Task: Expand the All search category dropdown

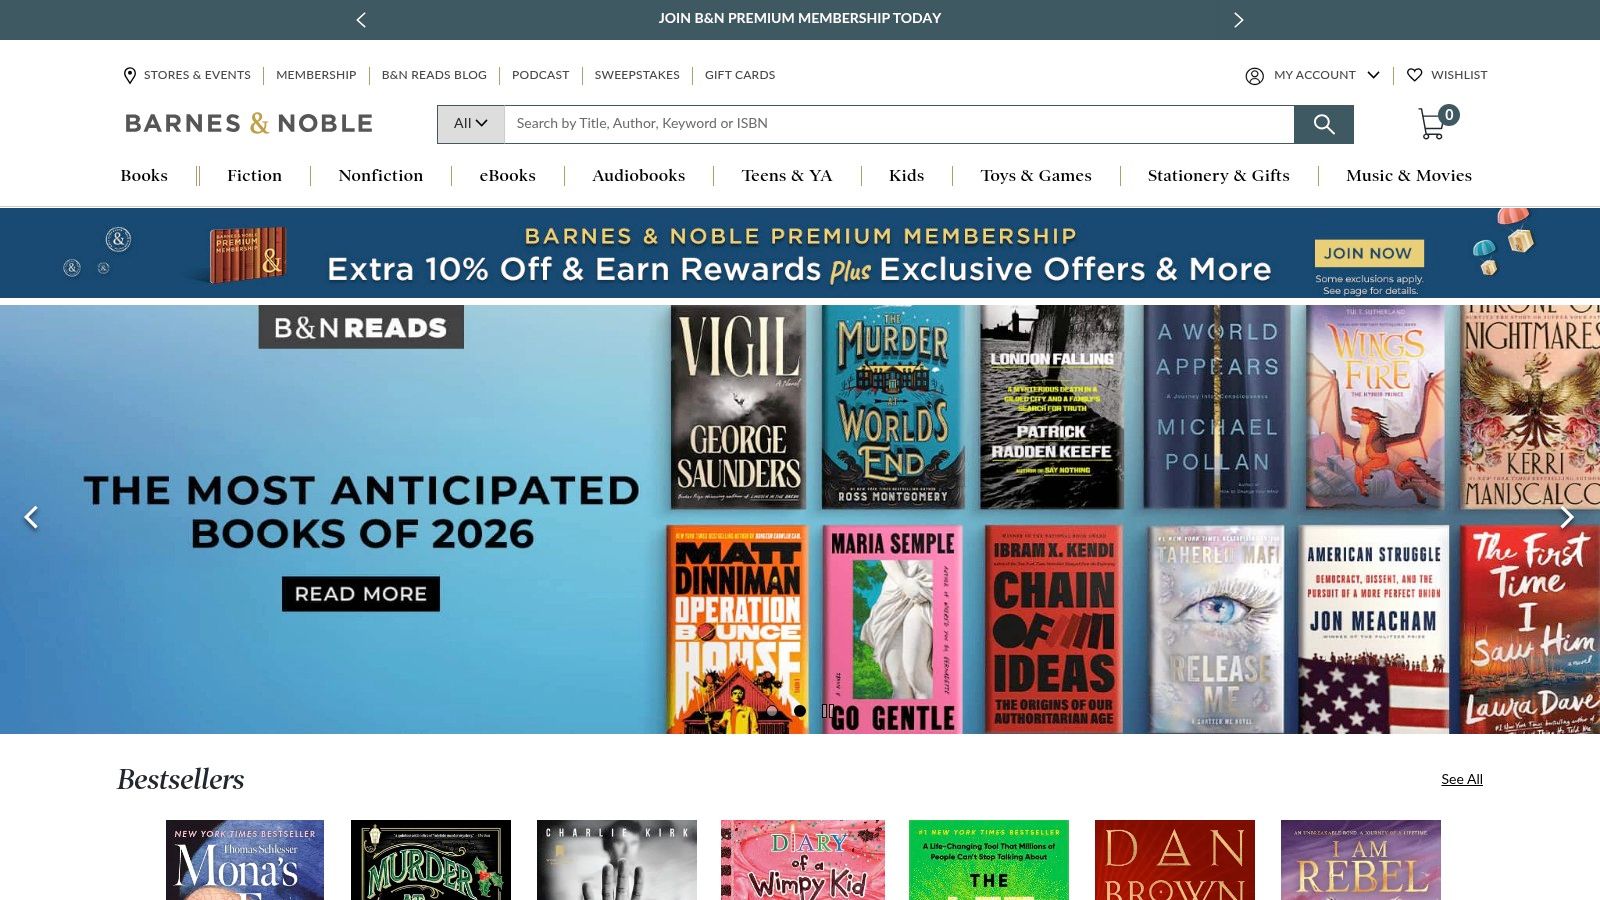Action: coord(471,124)
